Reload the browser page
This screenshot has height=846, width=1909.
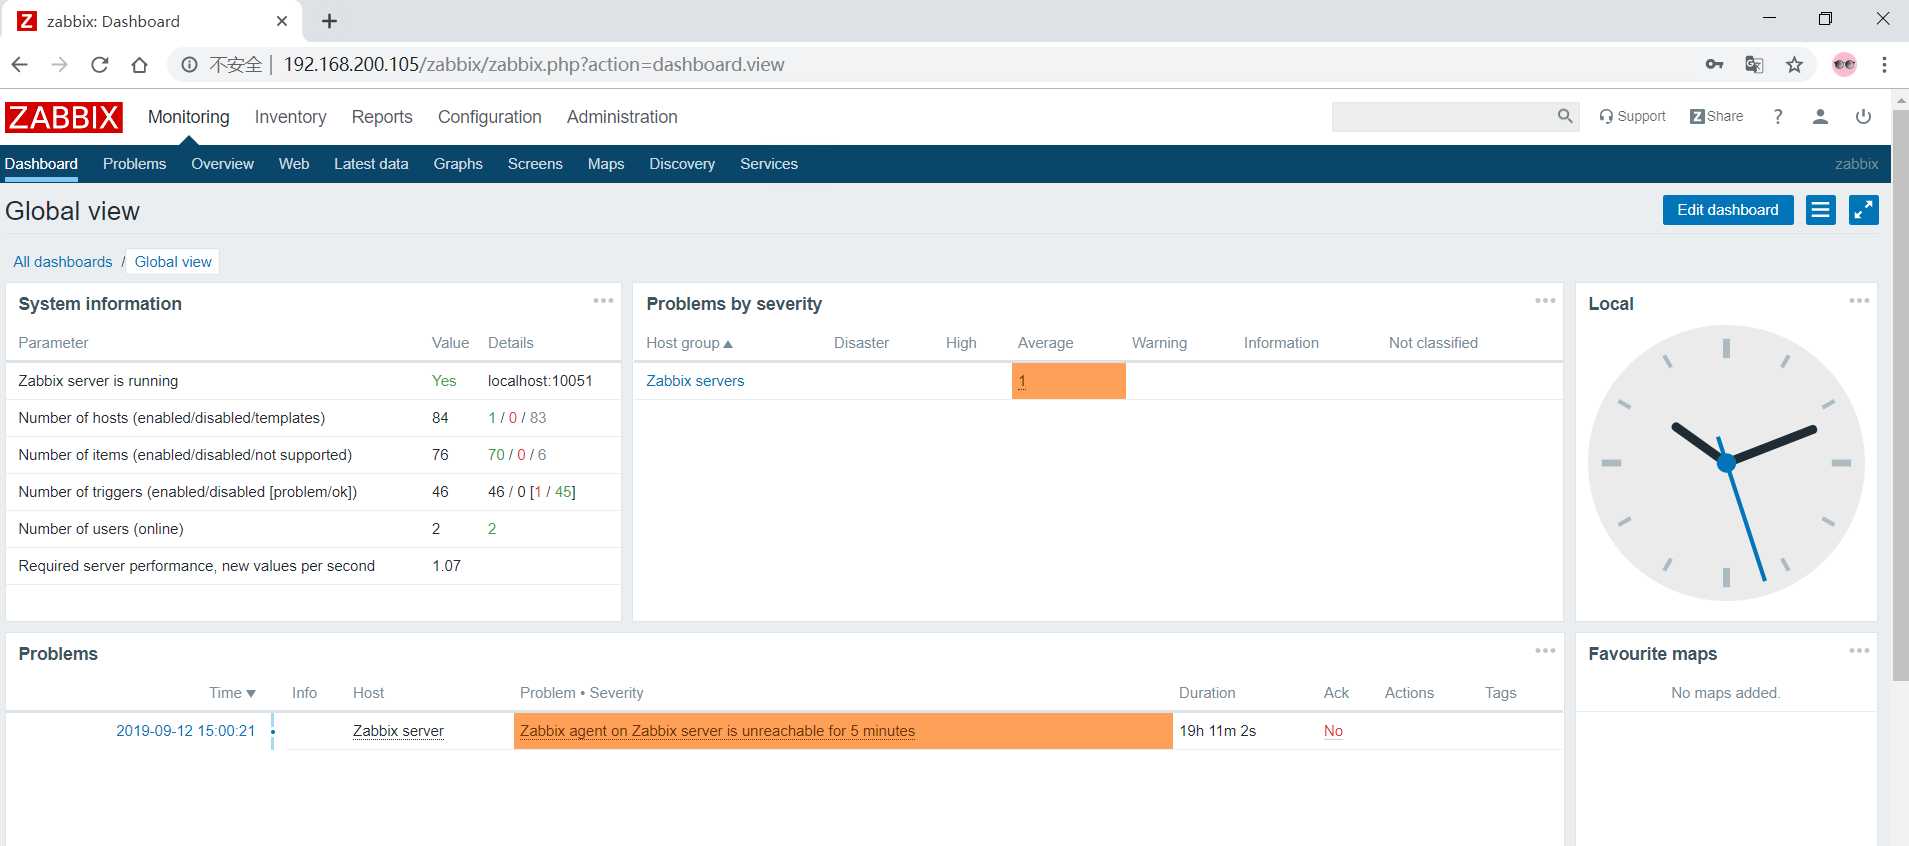[x=99, y=65]
